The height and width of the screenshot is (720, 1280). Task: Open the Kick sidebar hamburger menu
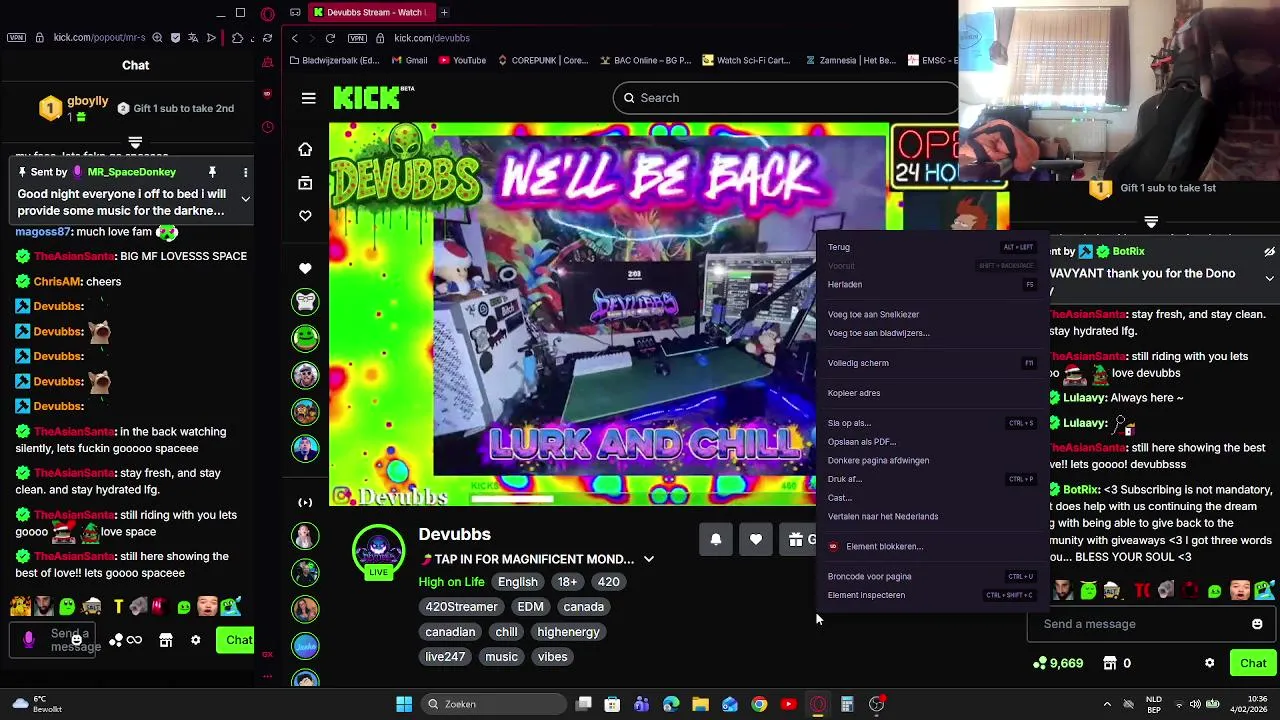tap(308, 98)
